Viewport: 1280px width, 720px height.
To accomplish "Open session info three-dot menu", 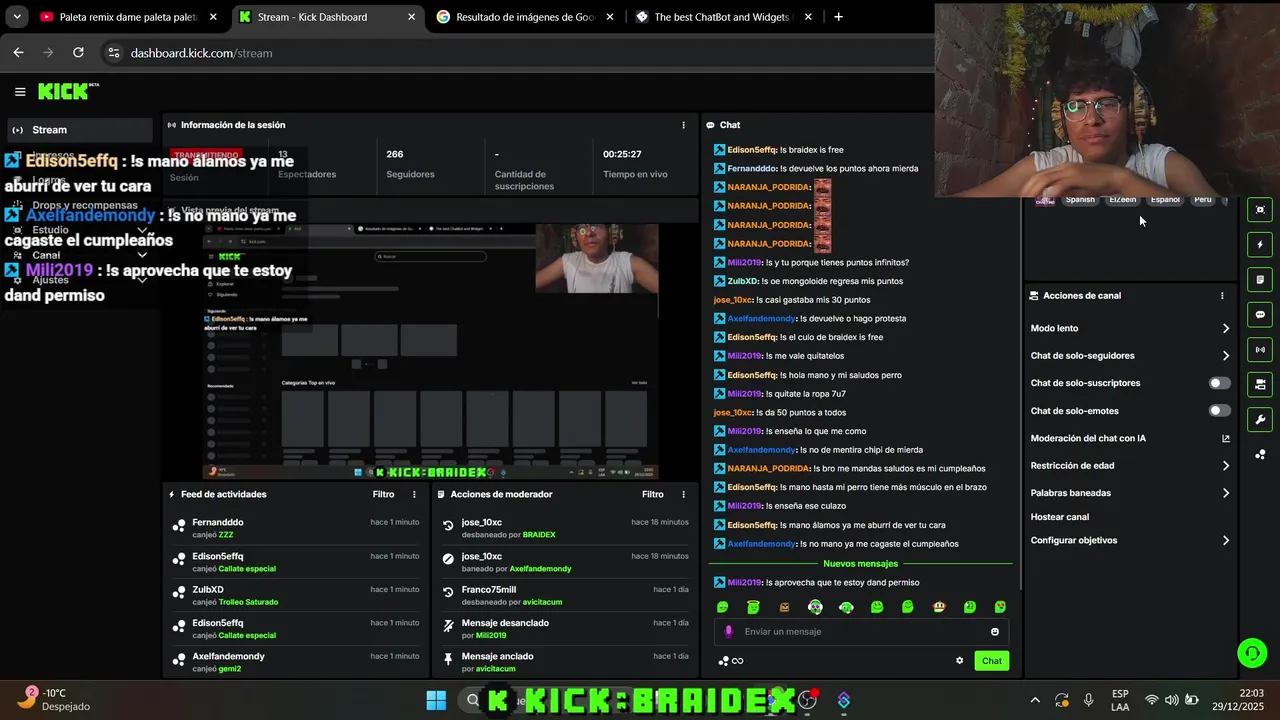I will pos(684,125).
